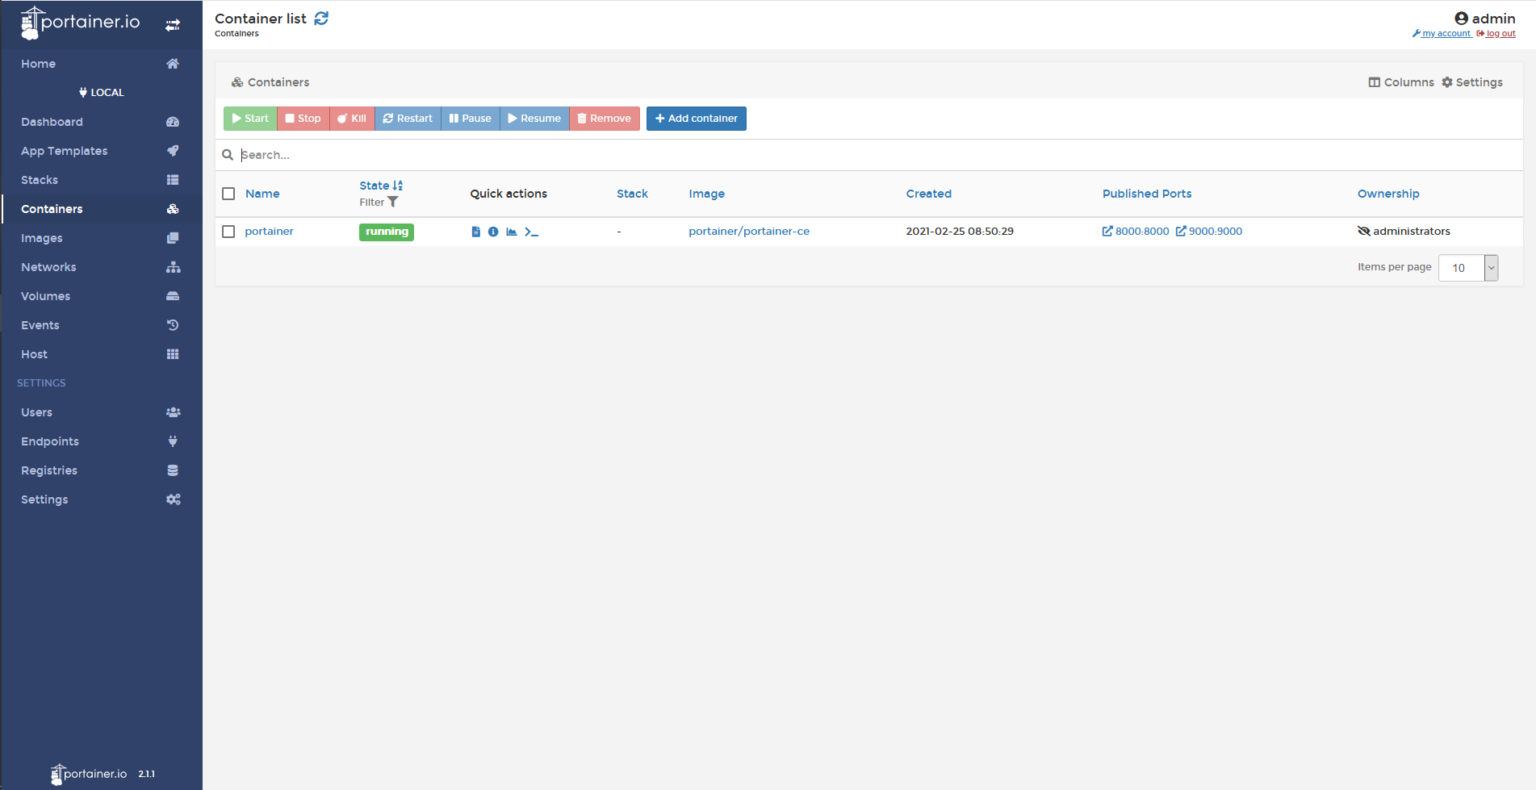Open logs for the portainer container

(x=475, y=231)
